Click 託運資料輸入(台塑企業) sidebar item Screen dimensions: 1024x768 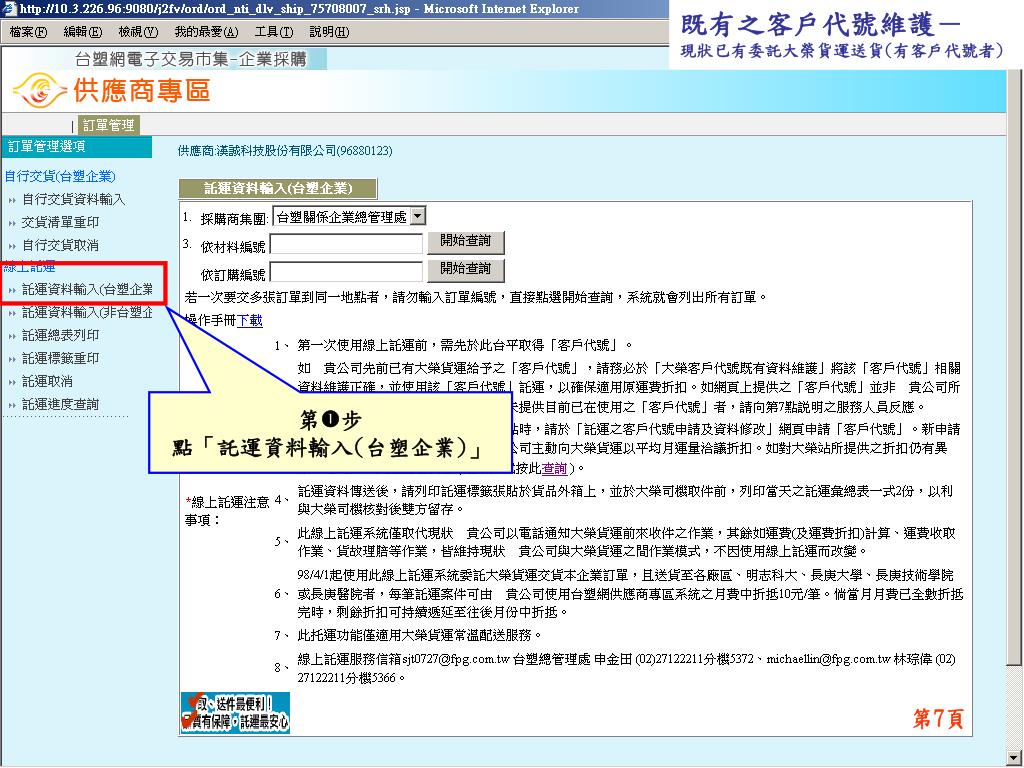coord(88,289)
